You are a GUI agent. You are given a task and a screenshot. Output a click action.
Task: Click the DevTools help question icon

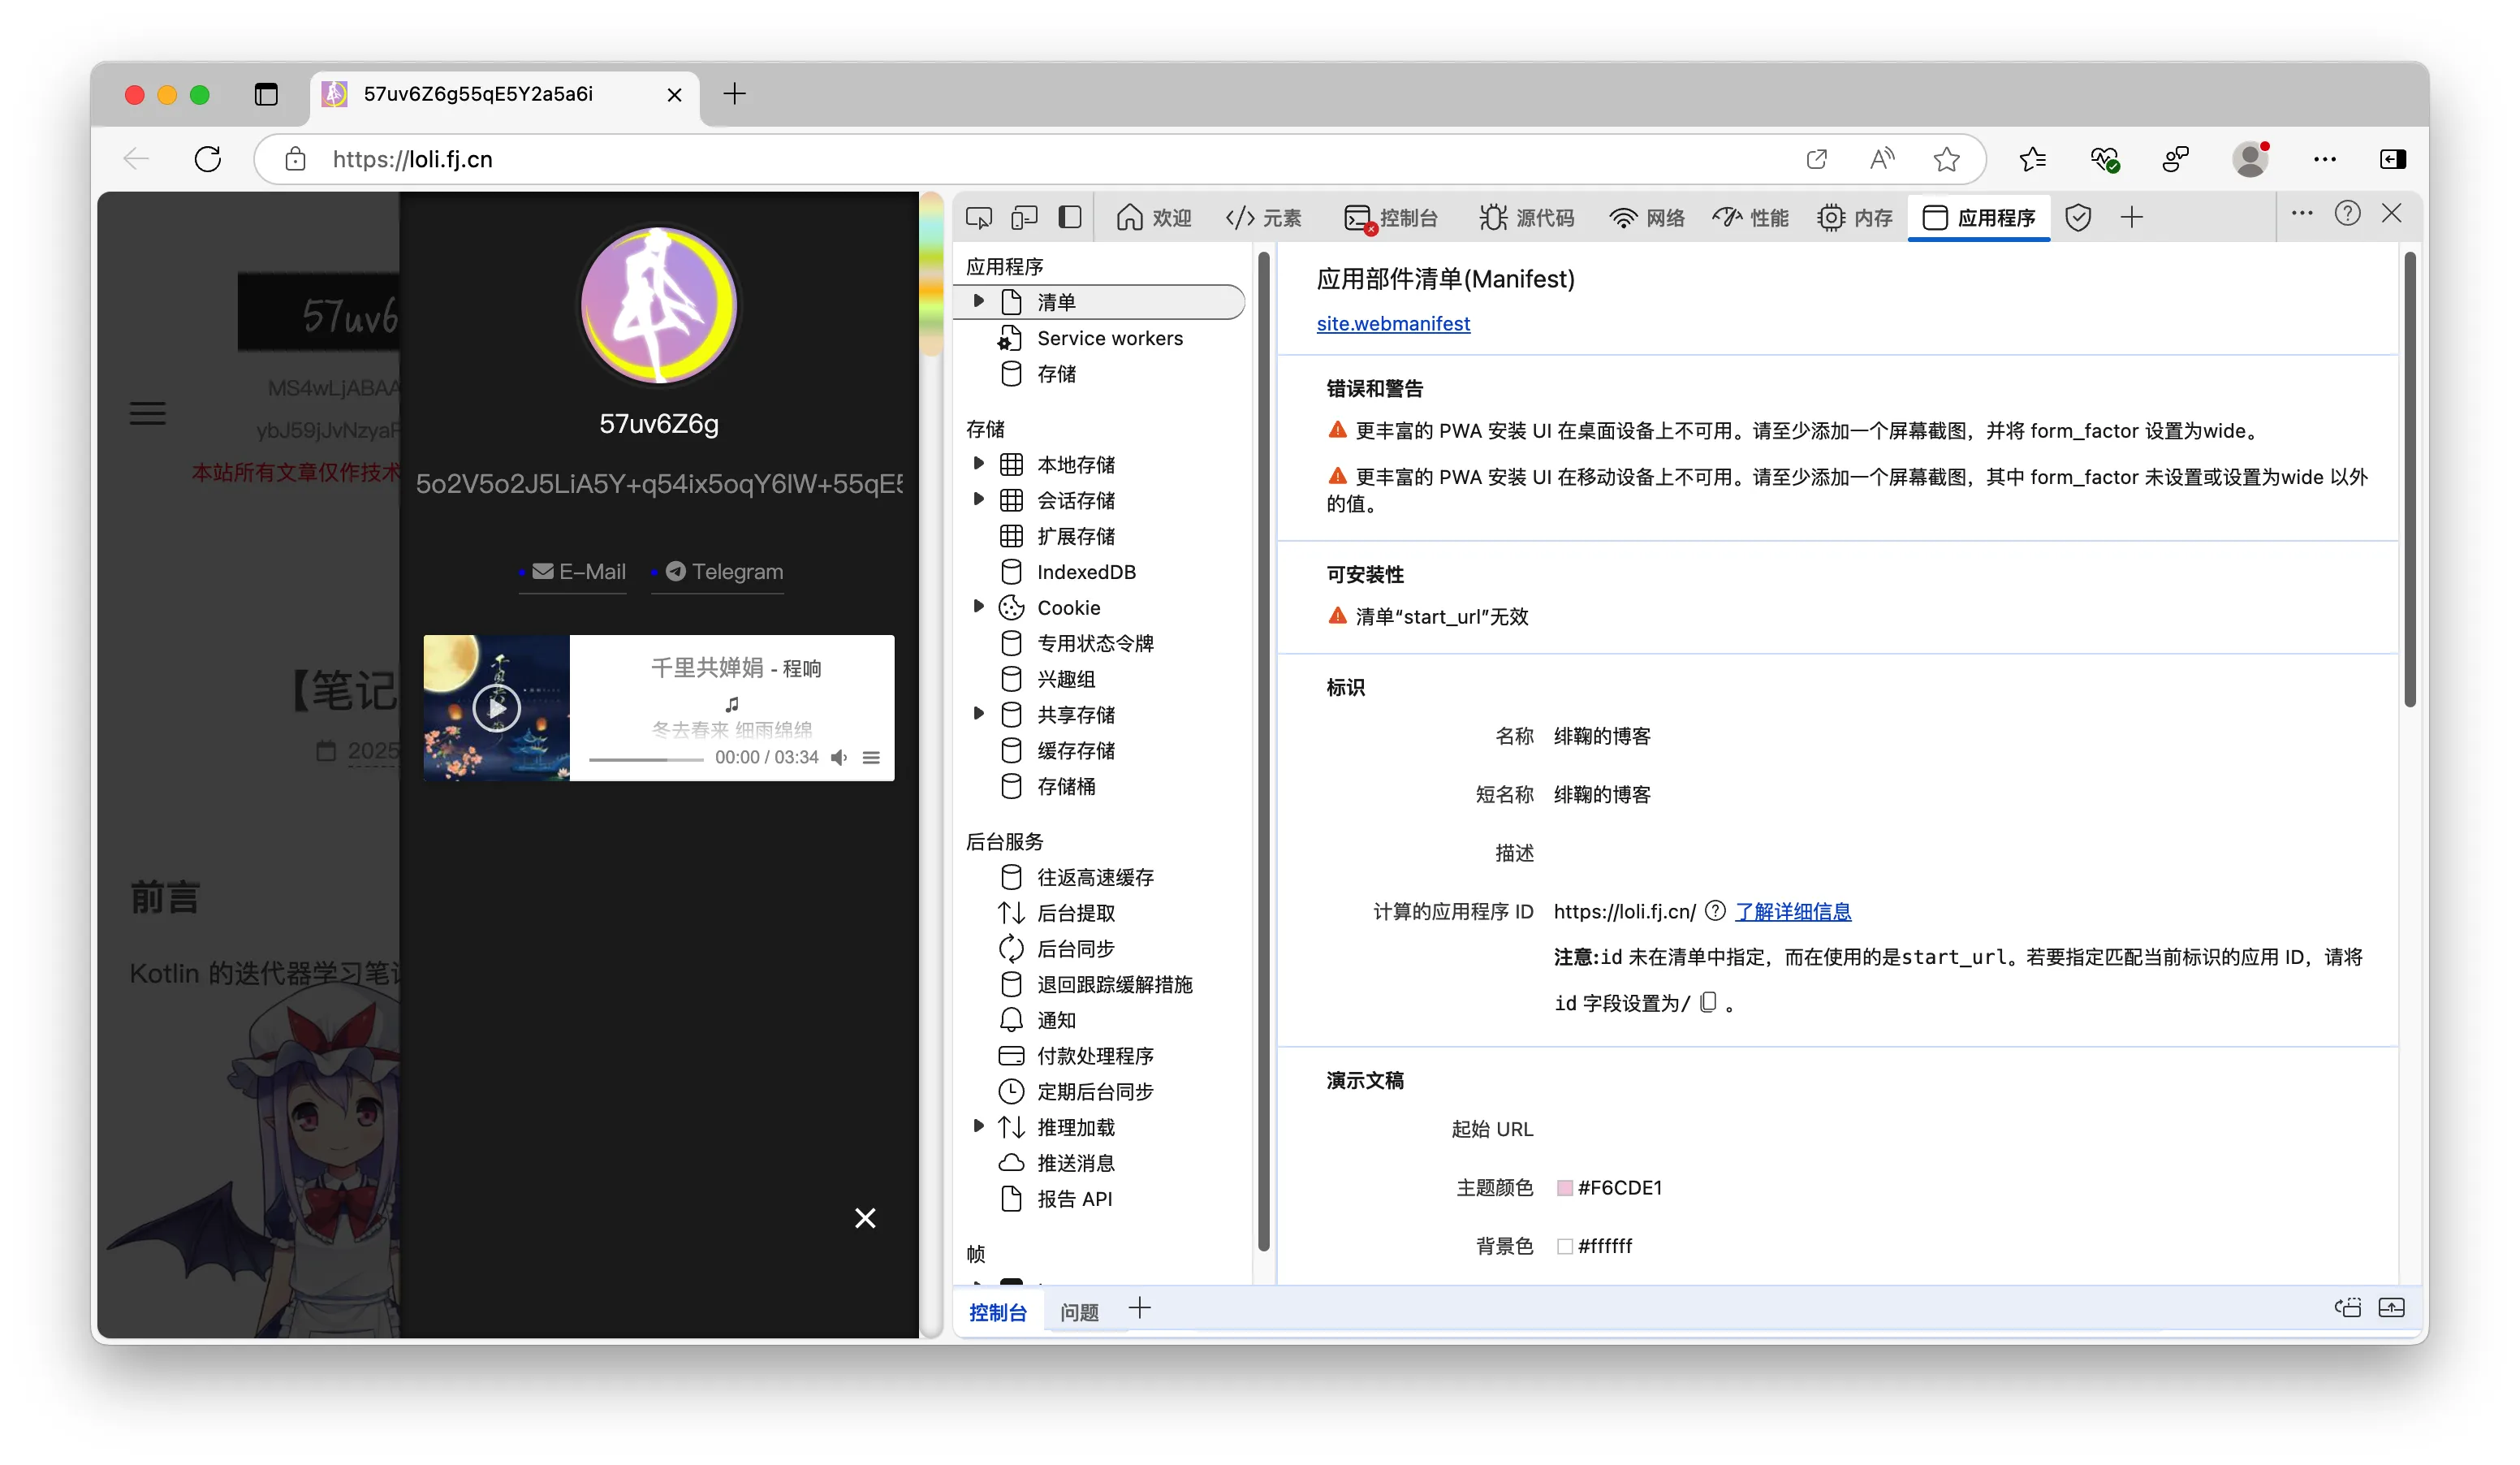click(2346, 213)
